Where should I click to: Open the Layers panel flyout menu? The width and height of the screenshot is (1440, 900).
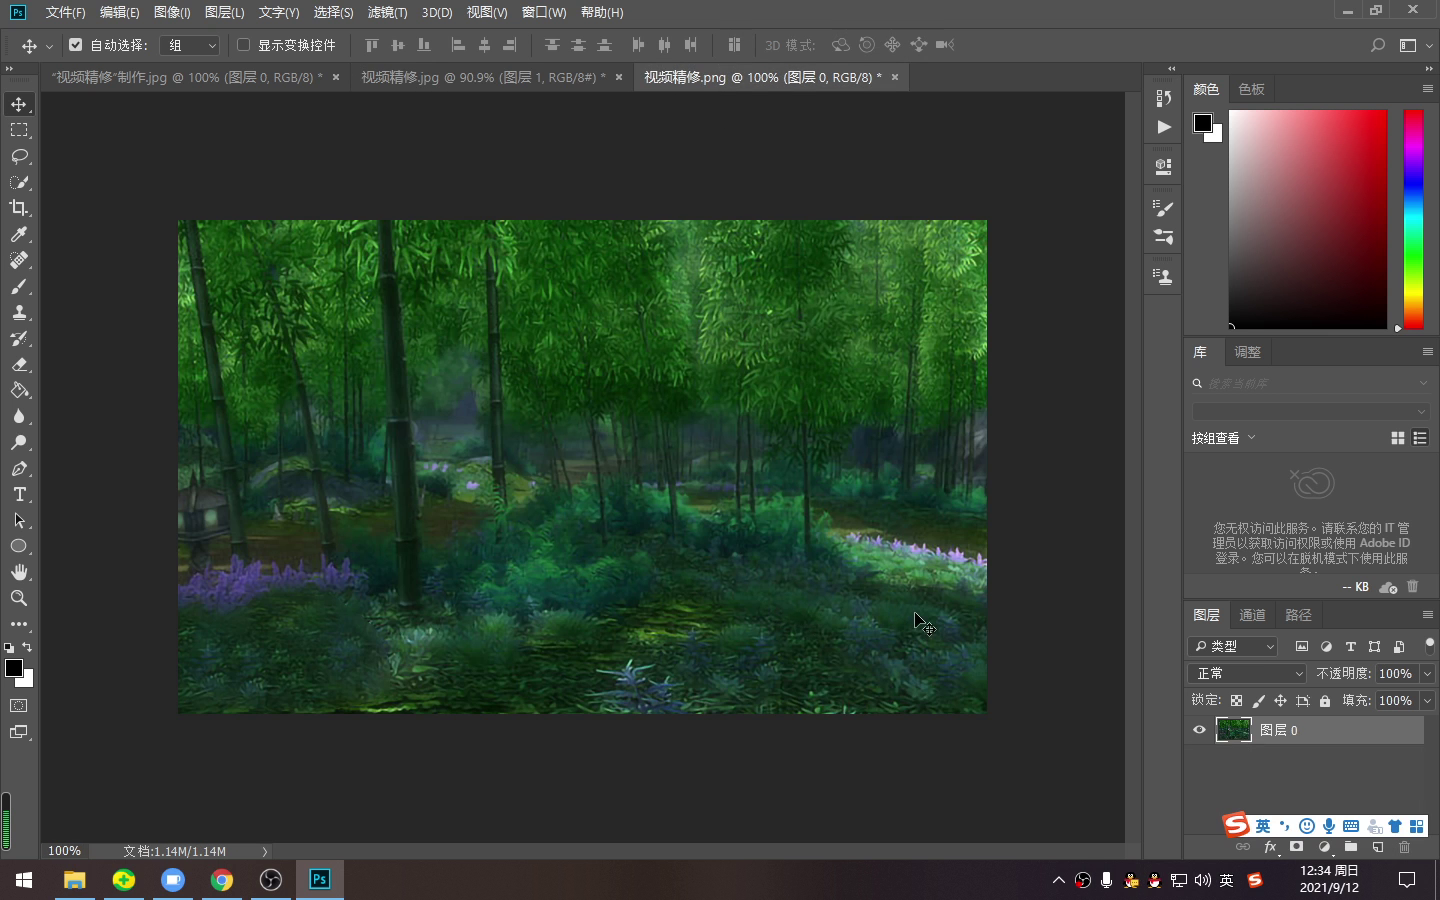click(1428, 615)
